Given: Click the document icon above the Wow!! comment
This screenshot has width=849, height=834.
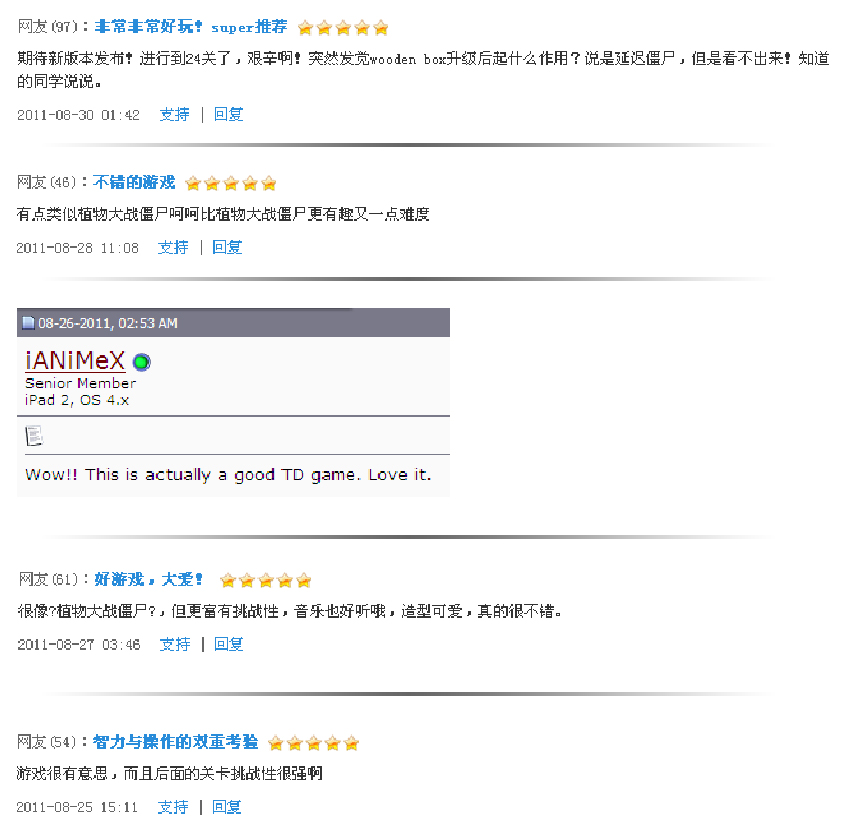Looking at the screenshot, I should tap(34, 436).
